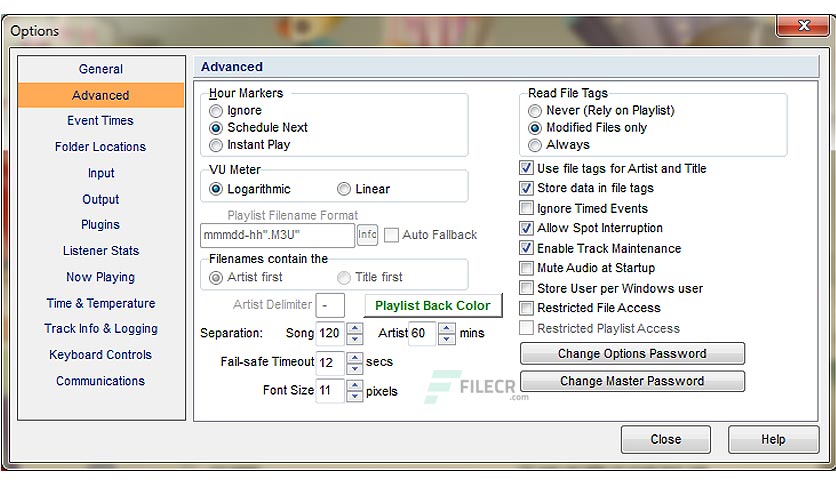Open the Input settings page

(101, 173)
